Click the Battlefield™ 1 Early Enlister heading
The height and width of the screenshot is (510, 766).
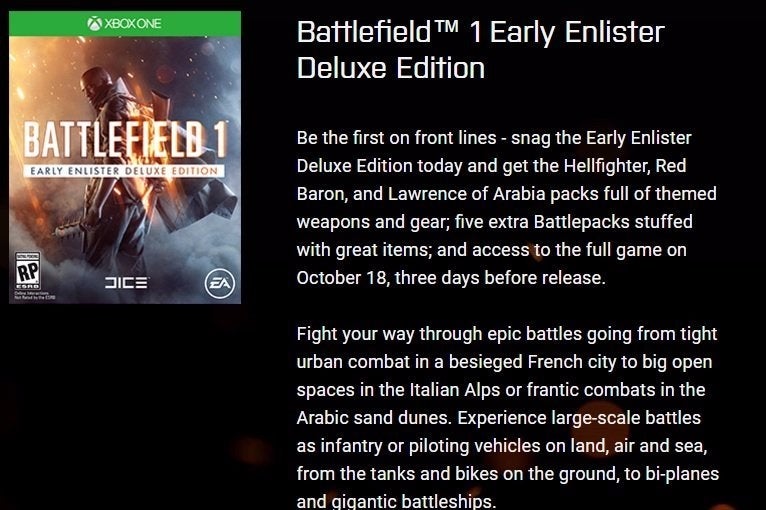pyautogui.click(x=480, y=32)
